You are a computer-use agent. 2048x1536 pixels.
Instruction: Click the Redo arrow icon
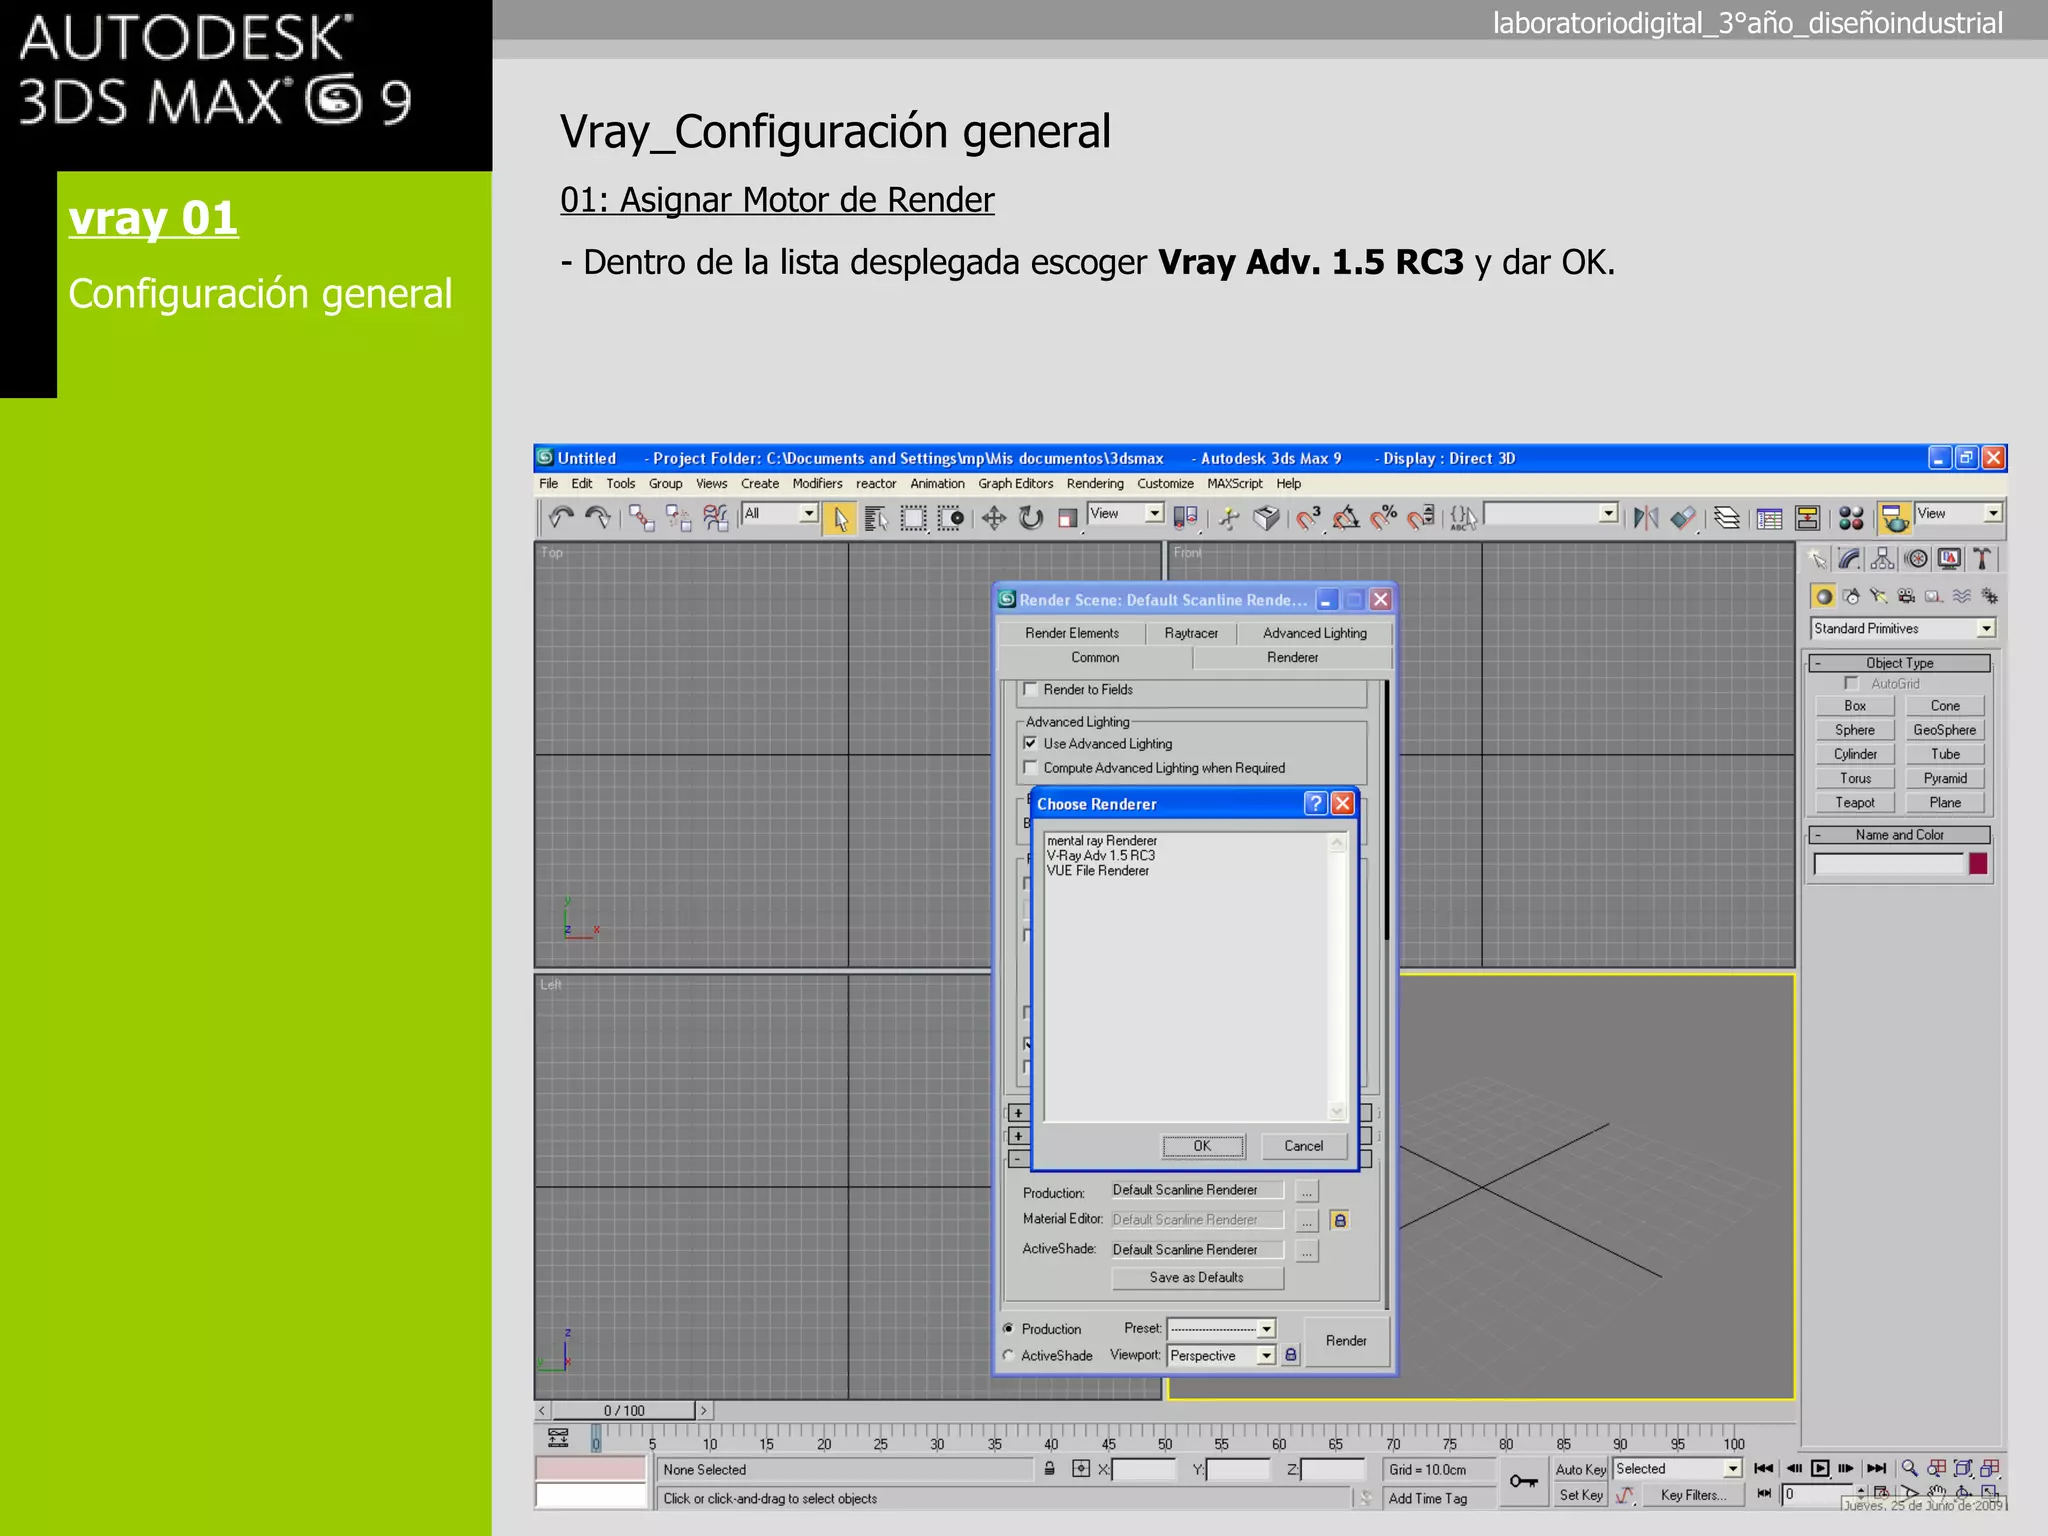point(598,517)
